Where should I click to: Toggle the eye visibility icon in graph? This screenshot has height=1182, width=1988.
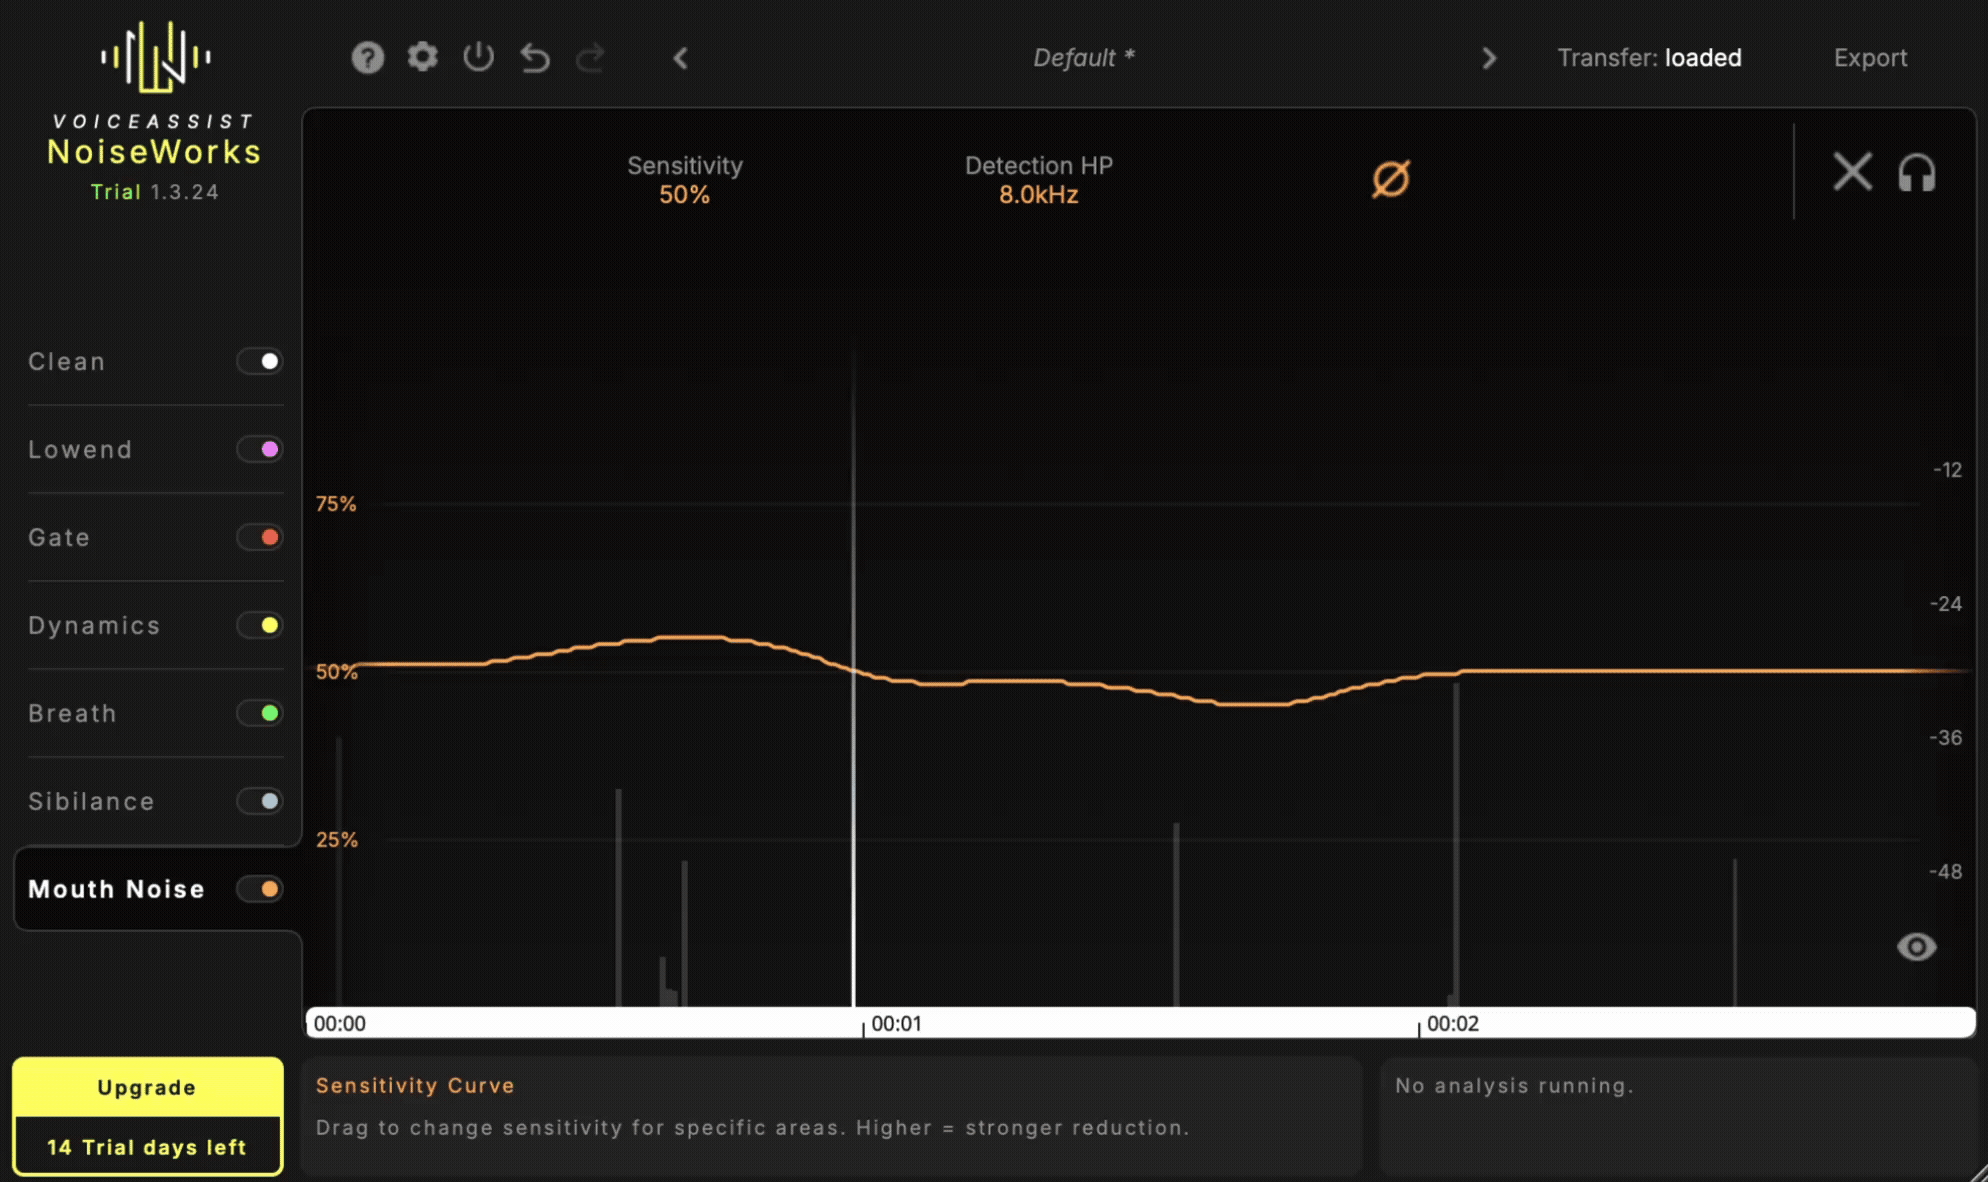tap(1916, 947)
